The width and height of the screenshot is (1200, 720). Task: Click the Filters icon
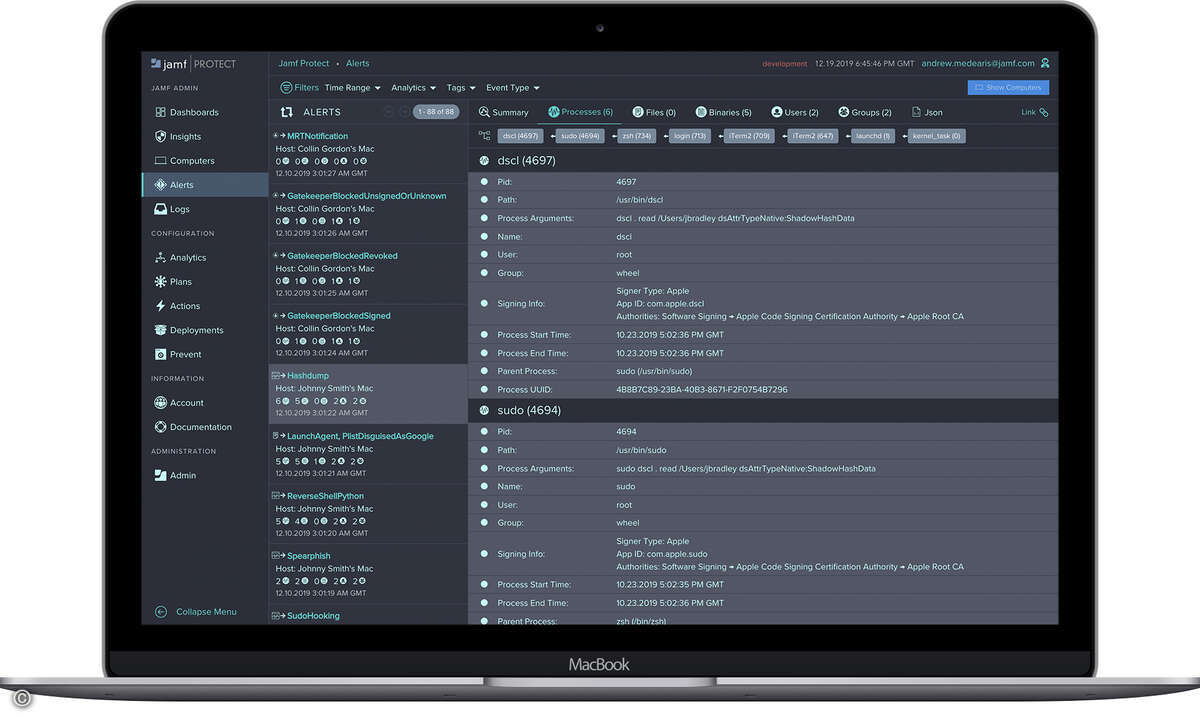[287, 88]
